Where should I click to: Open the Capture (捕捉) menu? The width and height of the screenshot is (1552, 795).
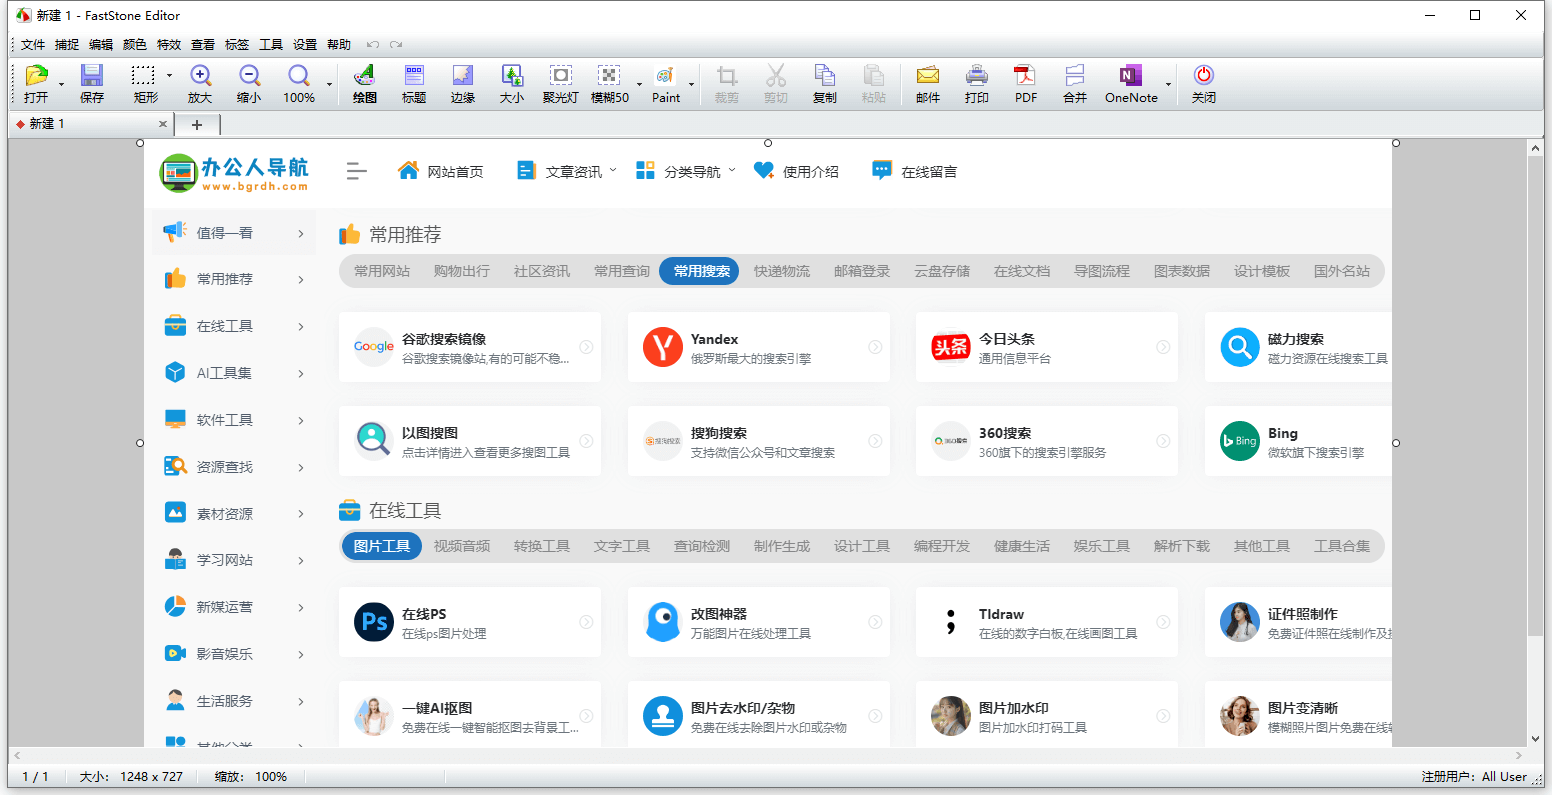67,45
